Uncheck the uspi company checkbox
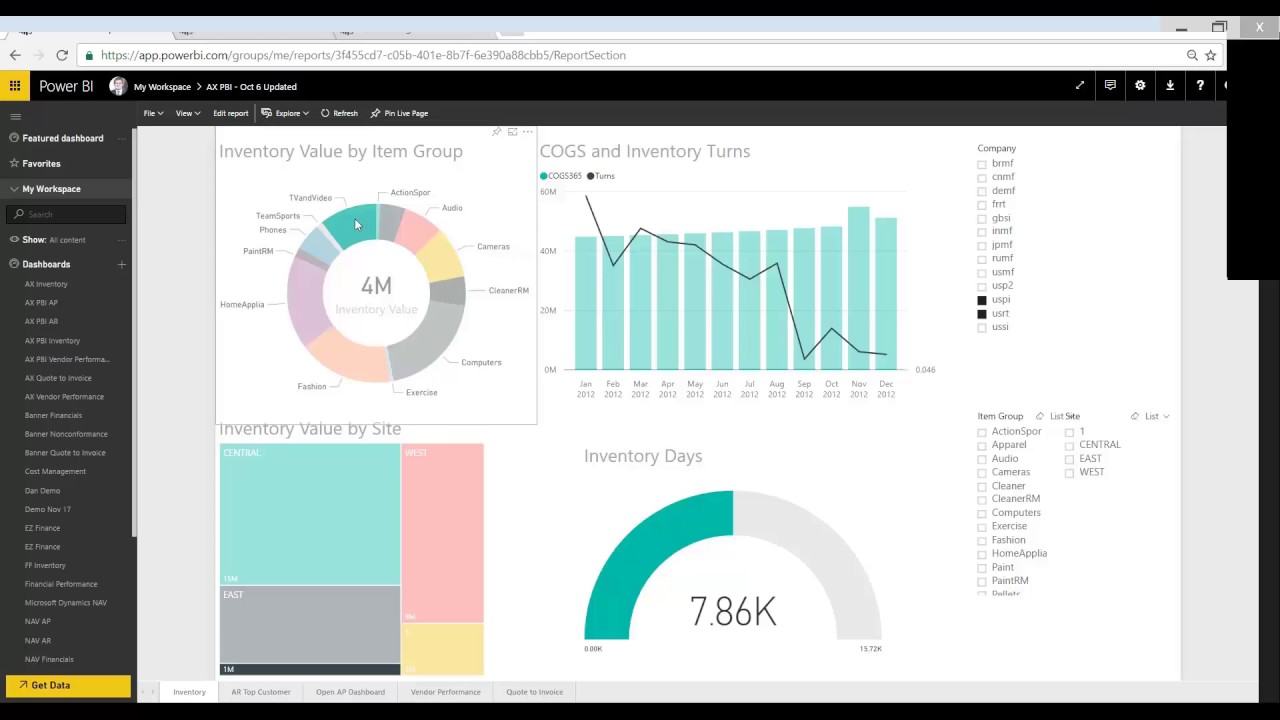 (x=982, y=300)
